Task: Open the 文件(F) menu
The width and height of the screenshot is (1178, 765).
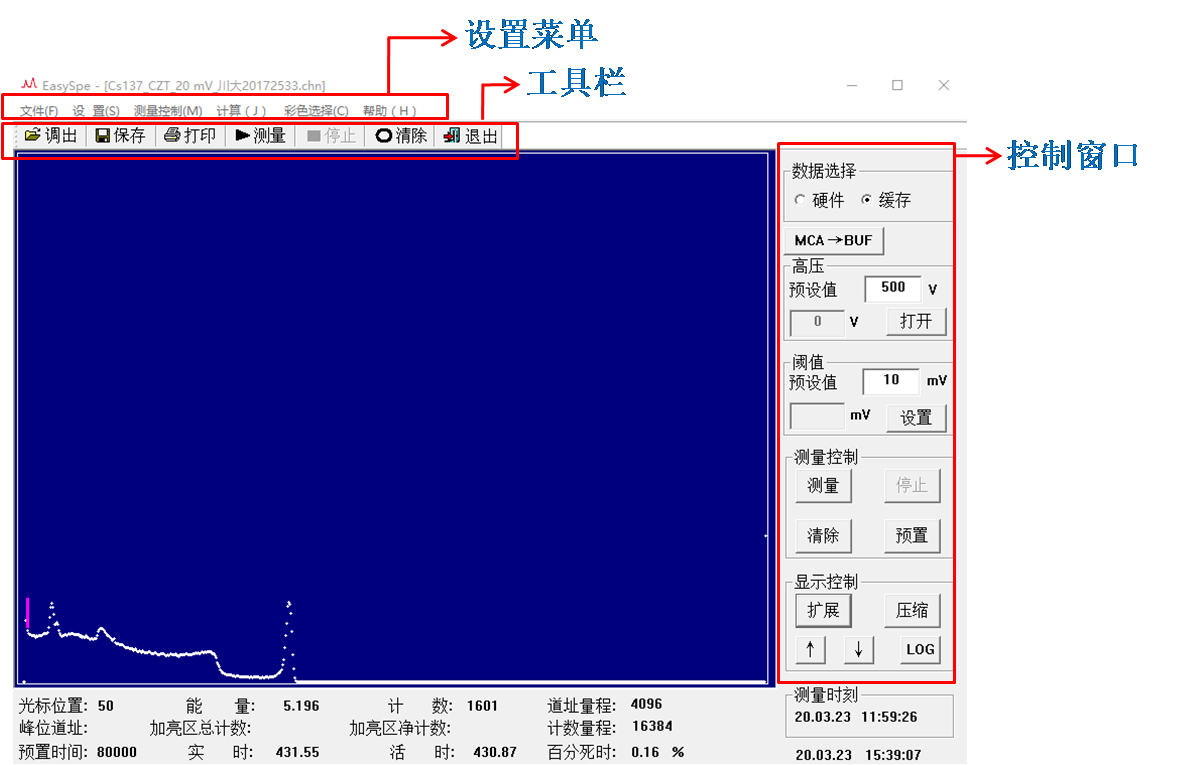Action: 39,111
